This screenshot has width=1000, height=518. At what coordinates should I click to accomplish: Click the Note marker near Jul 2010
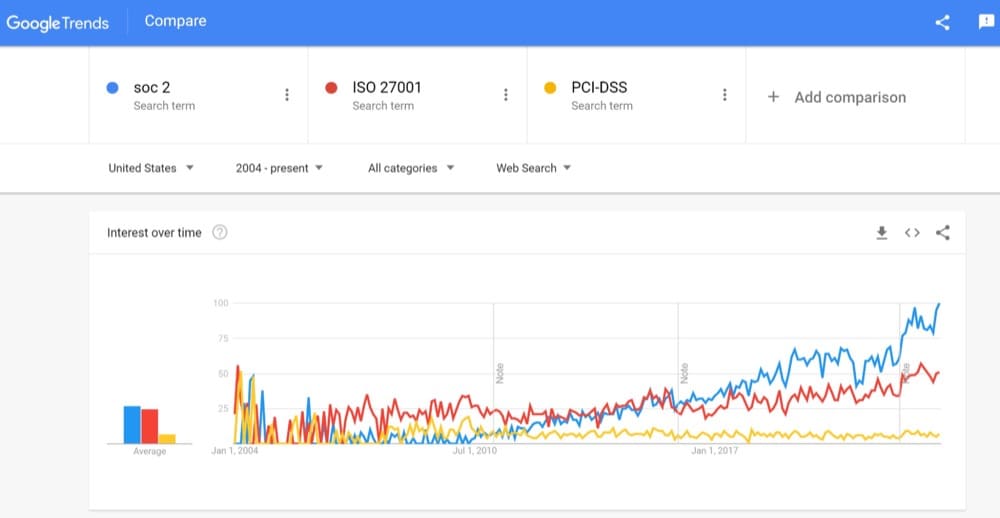click(x=500, y=373)
